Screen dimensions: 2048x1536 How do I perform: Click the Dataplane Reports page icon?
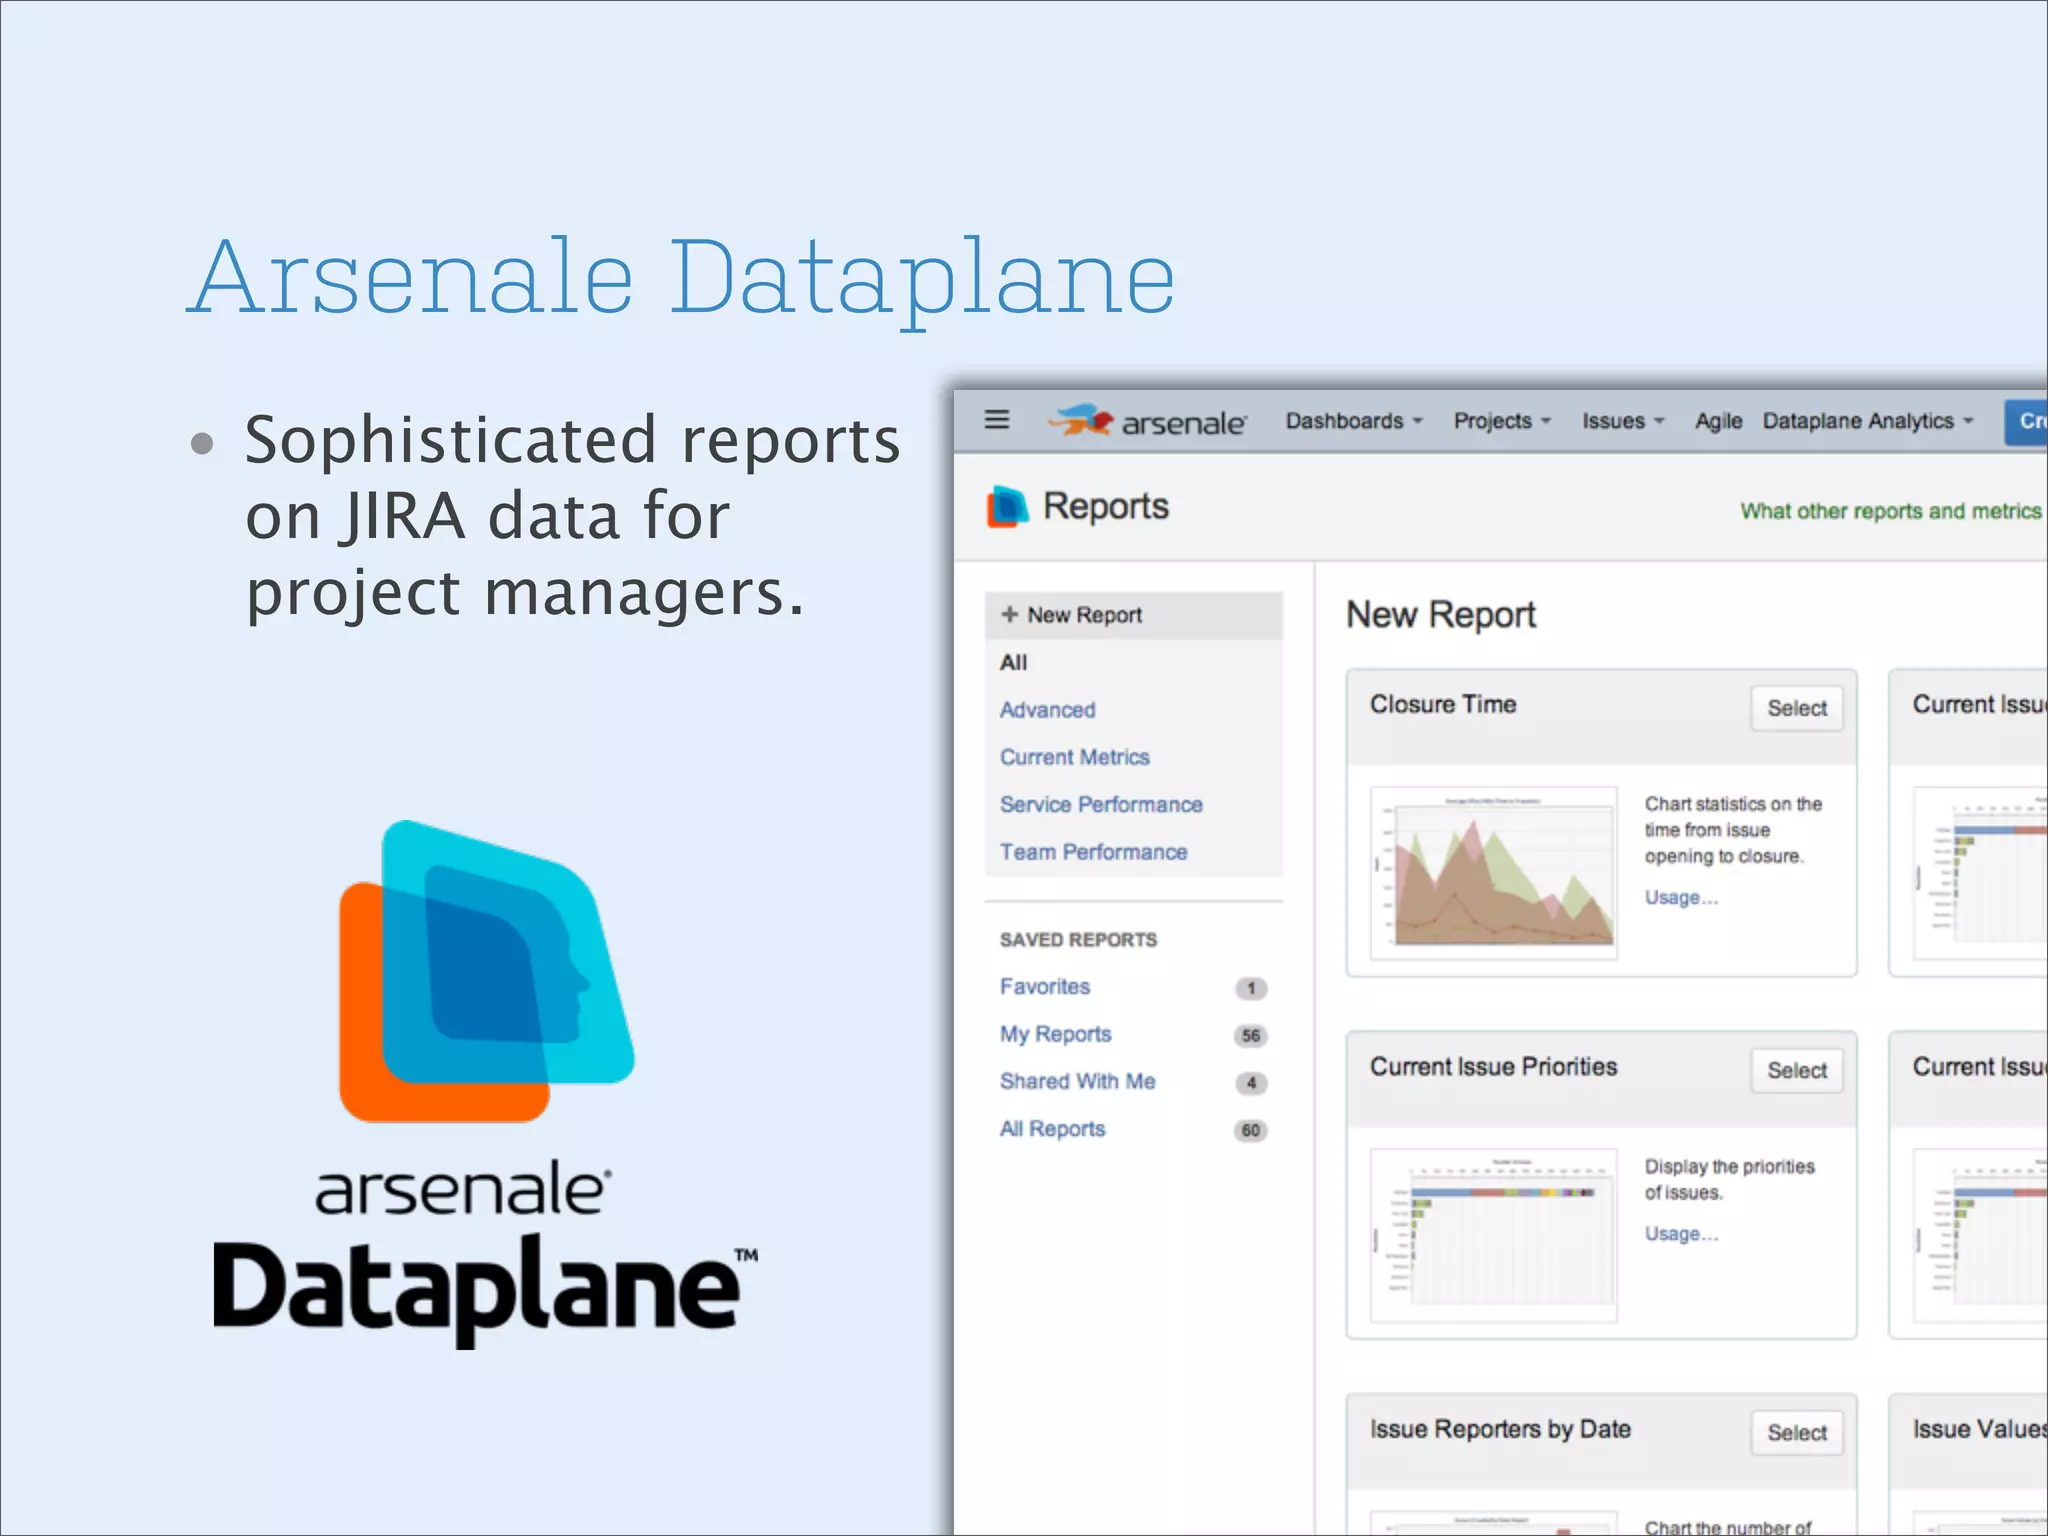1007,506
